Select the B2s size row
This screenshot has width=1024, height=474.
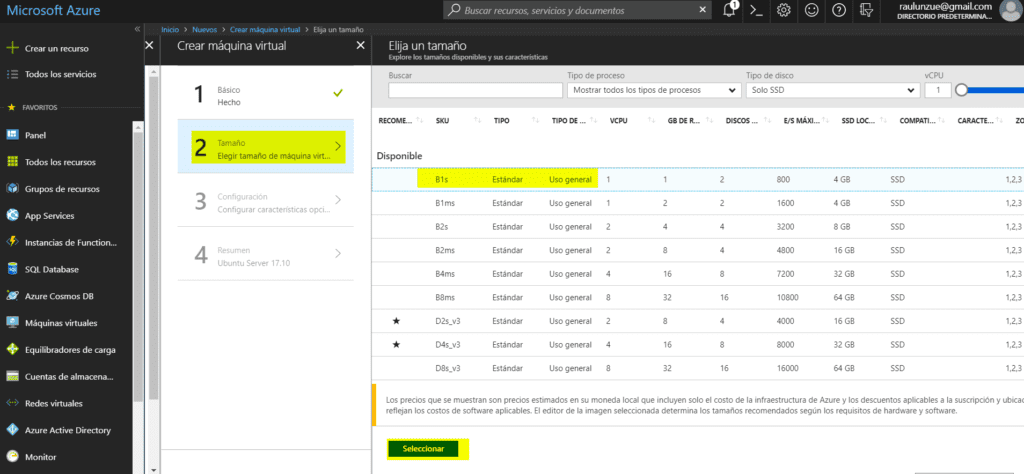pos(697,227)
